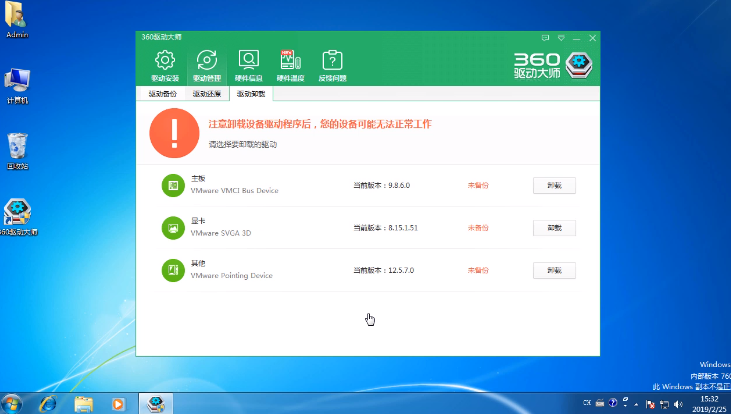731x414 pixels.
Task: Open the Windows Start menu
Action: coord(14,404)
